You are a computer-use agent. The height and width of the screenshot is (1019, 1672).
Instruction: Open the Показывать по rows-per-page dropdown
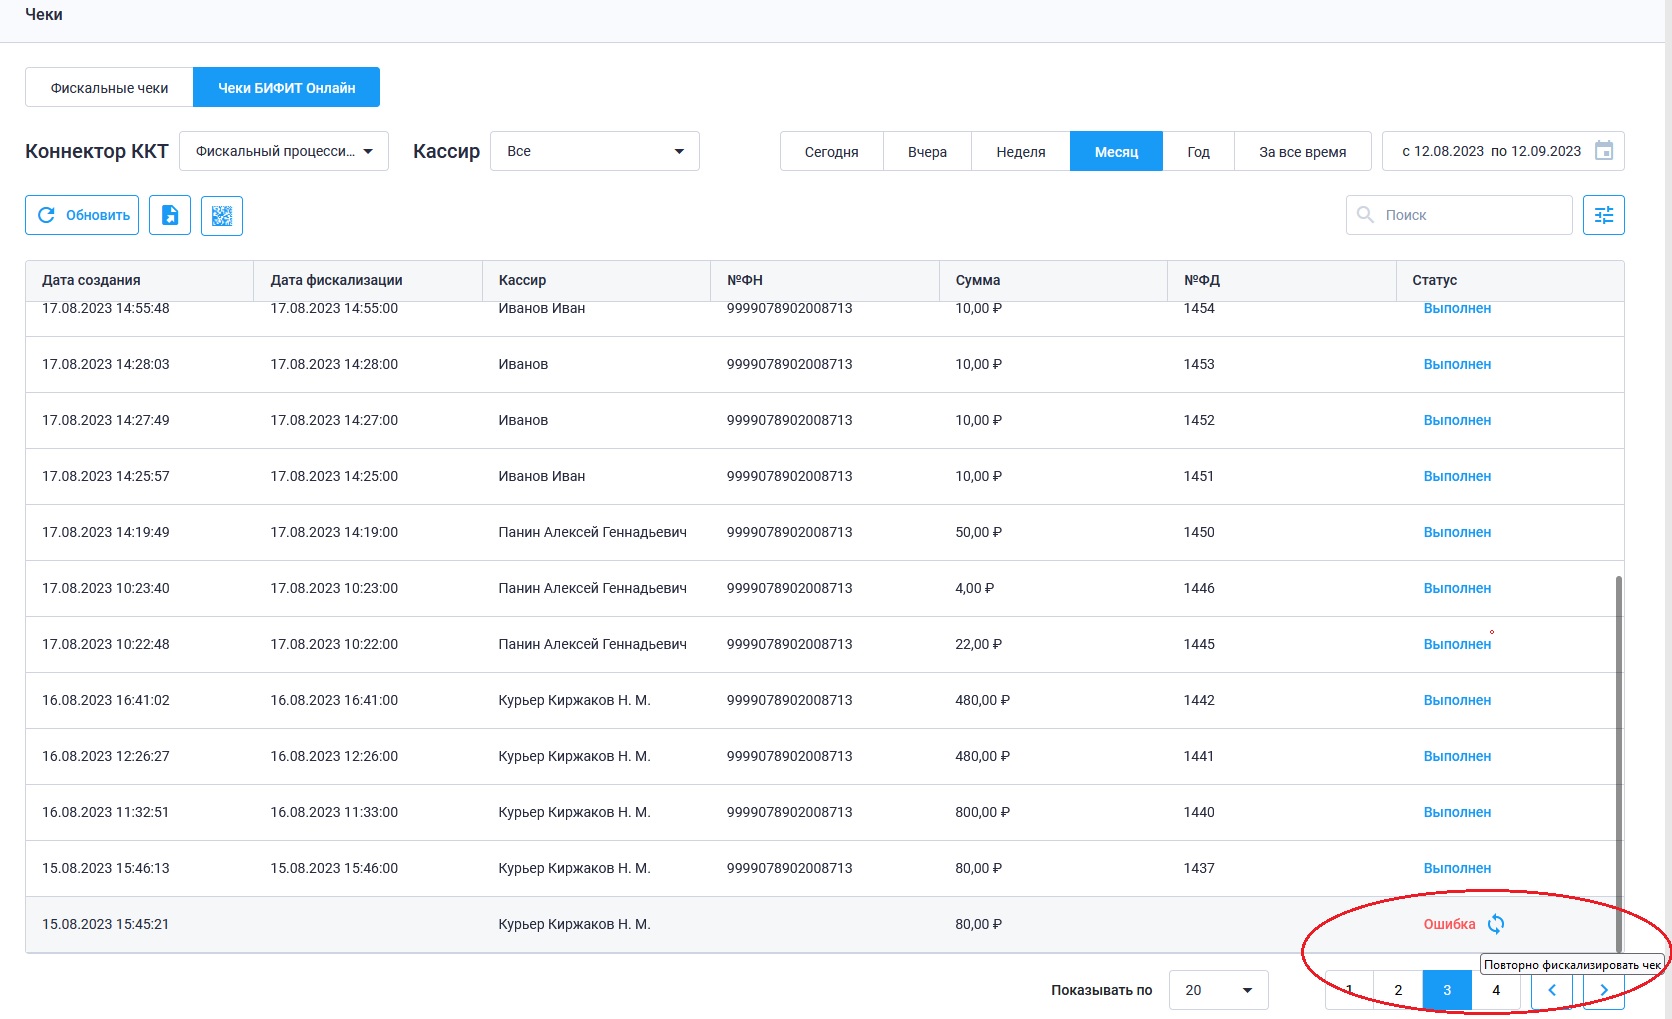tap(1218, 990)
